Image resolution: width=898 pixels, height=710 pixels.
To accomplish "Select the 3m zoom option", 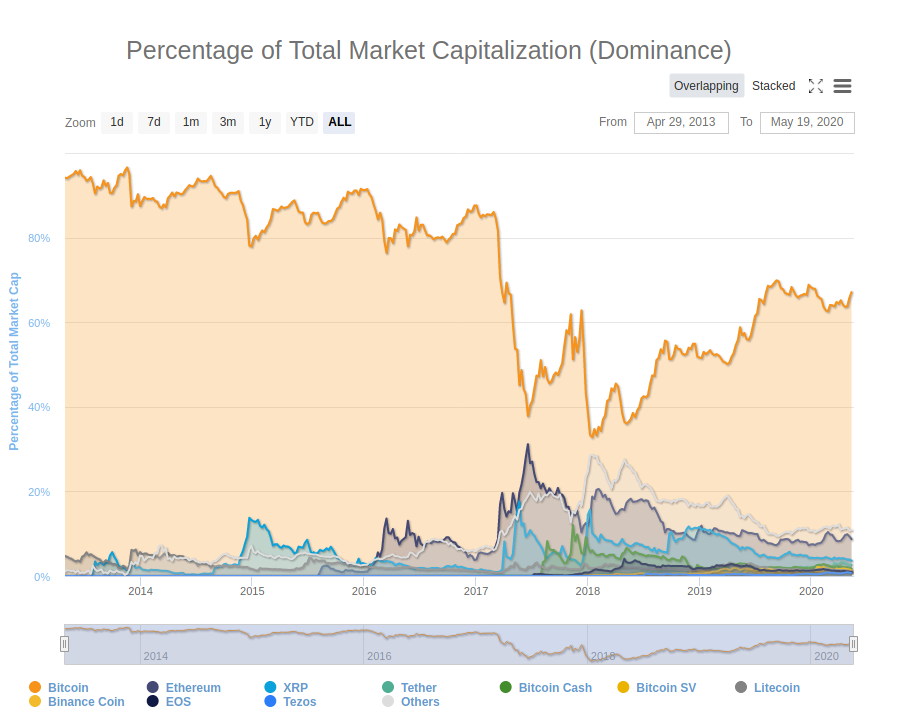I will pos(227,122).
